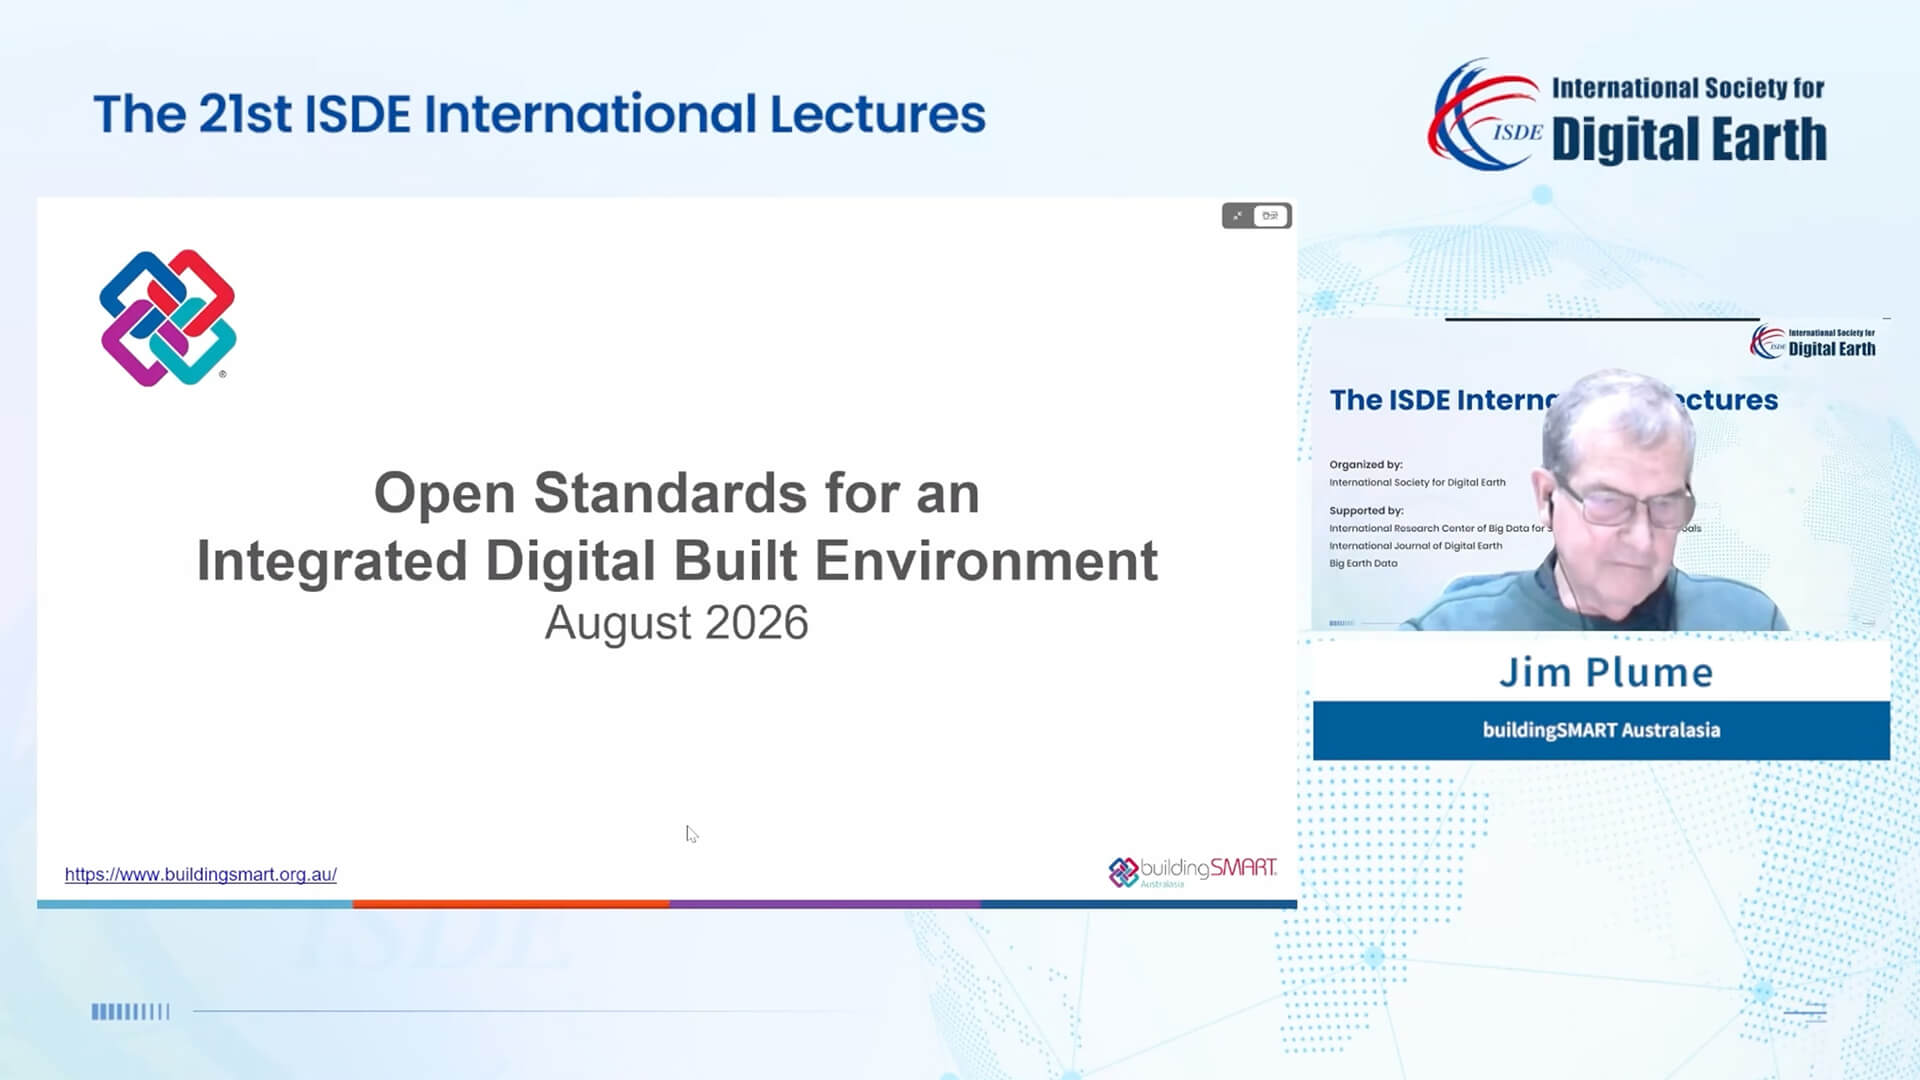Click the striped bar indicator at bottom left

pyautogui.click(x=131, y=1012)
